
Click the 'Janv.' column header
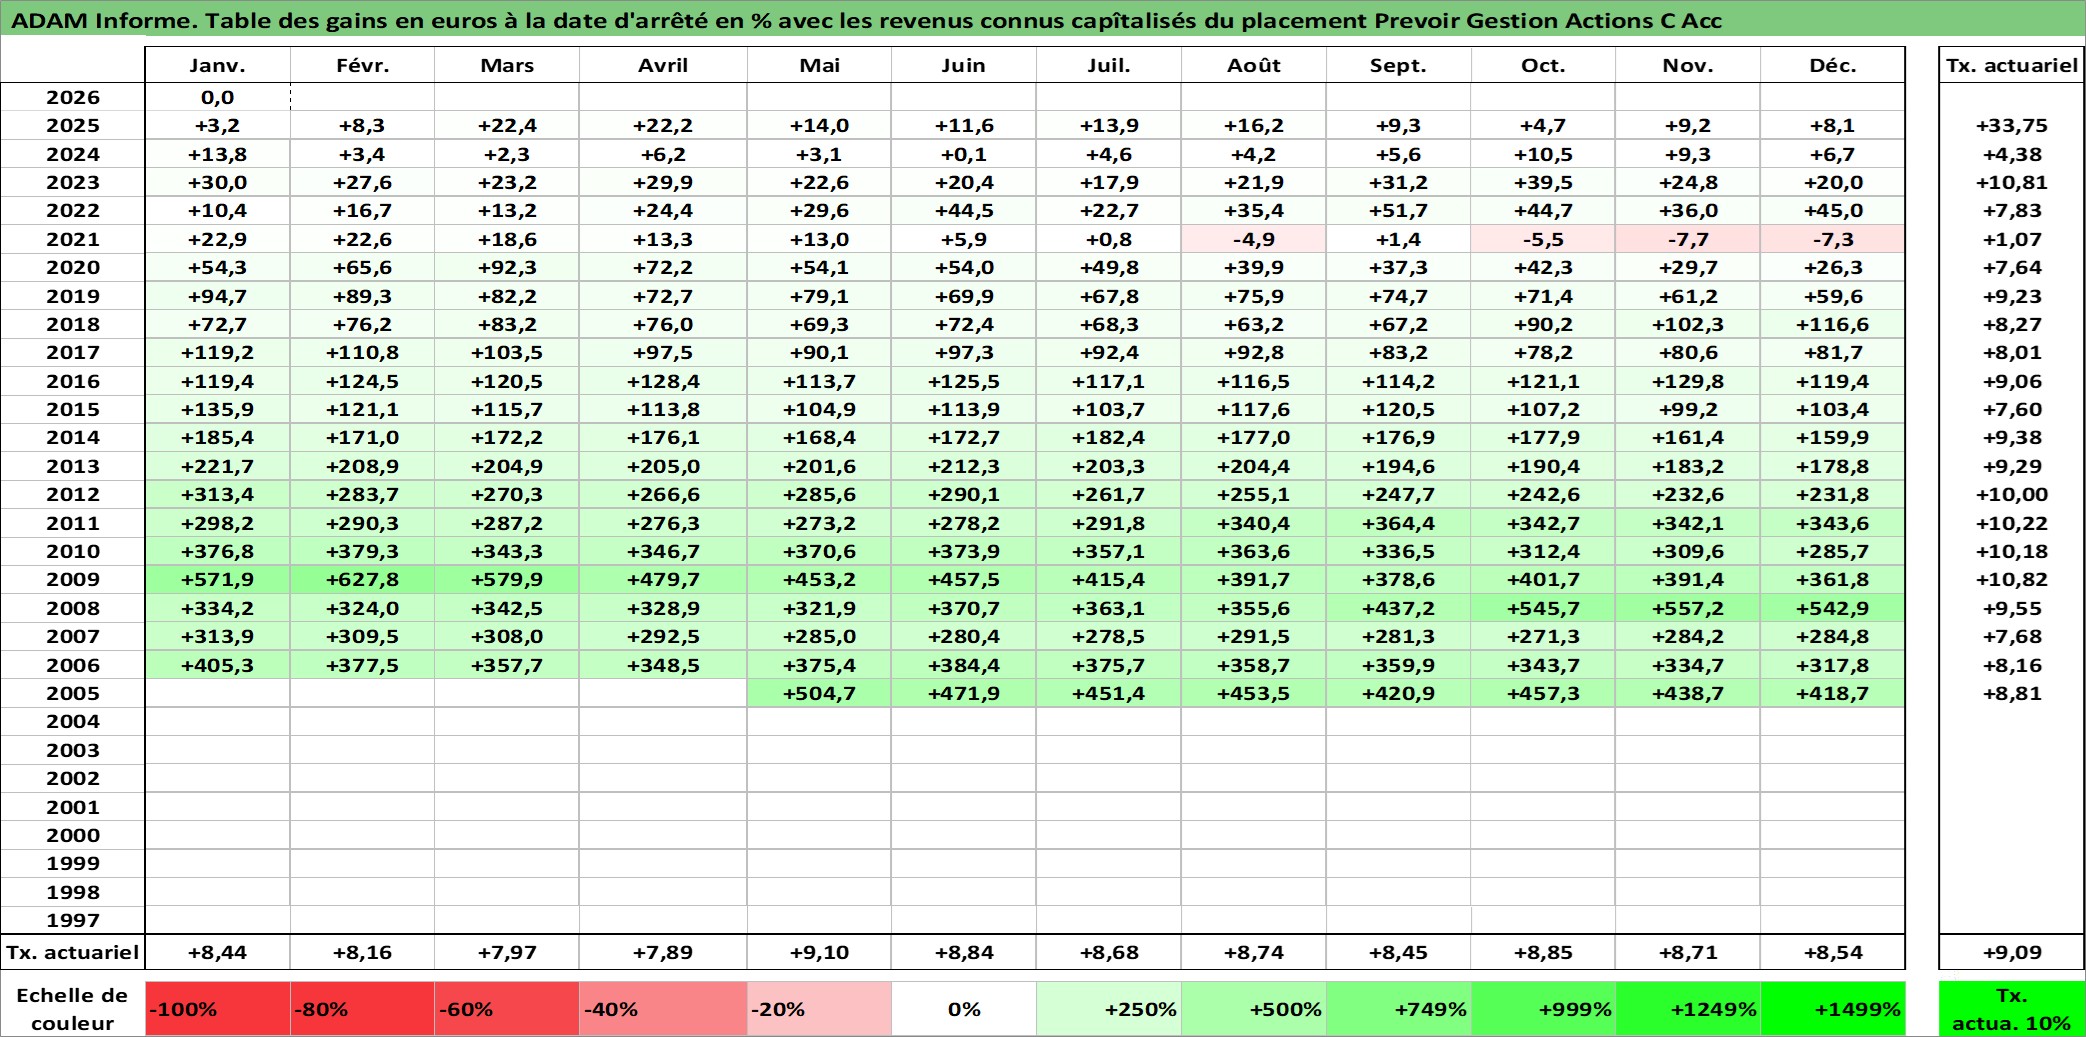218,65
